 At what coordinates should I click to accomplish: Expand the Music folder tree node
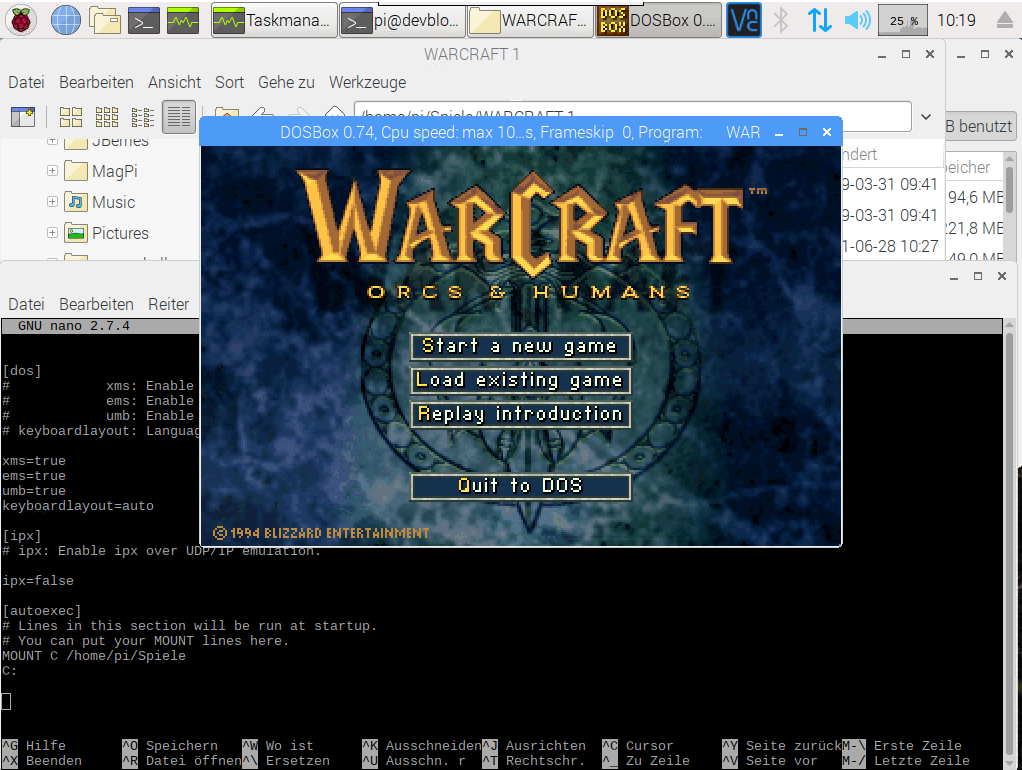coord(52,201)
